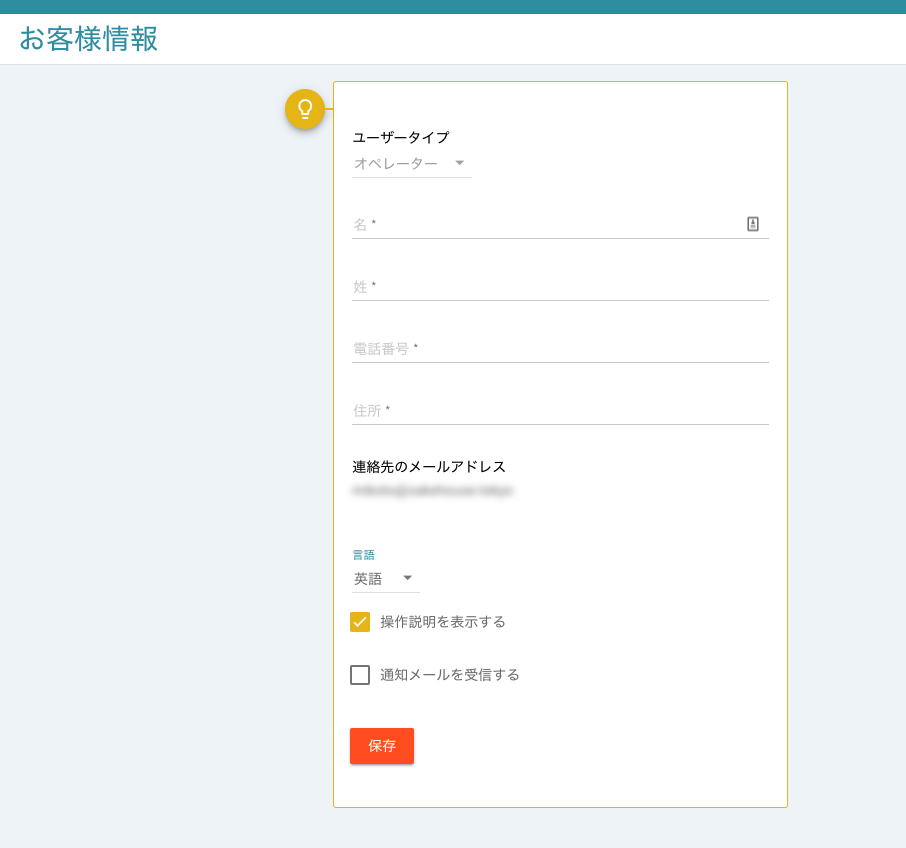Click the contact card icon in 名 field
Viewport: 906px width, 848px height.
pos(752,224)
